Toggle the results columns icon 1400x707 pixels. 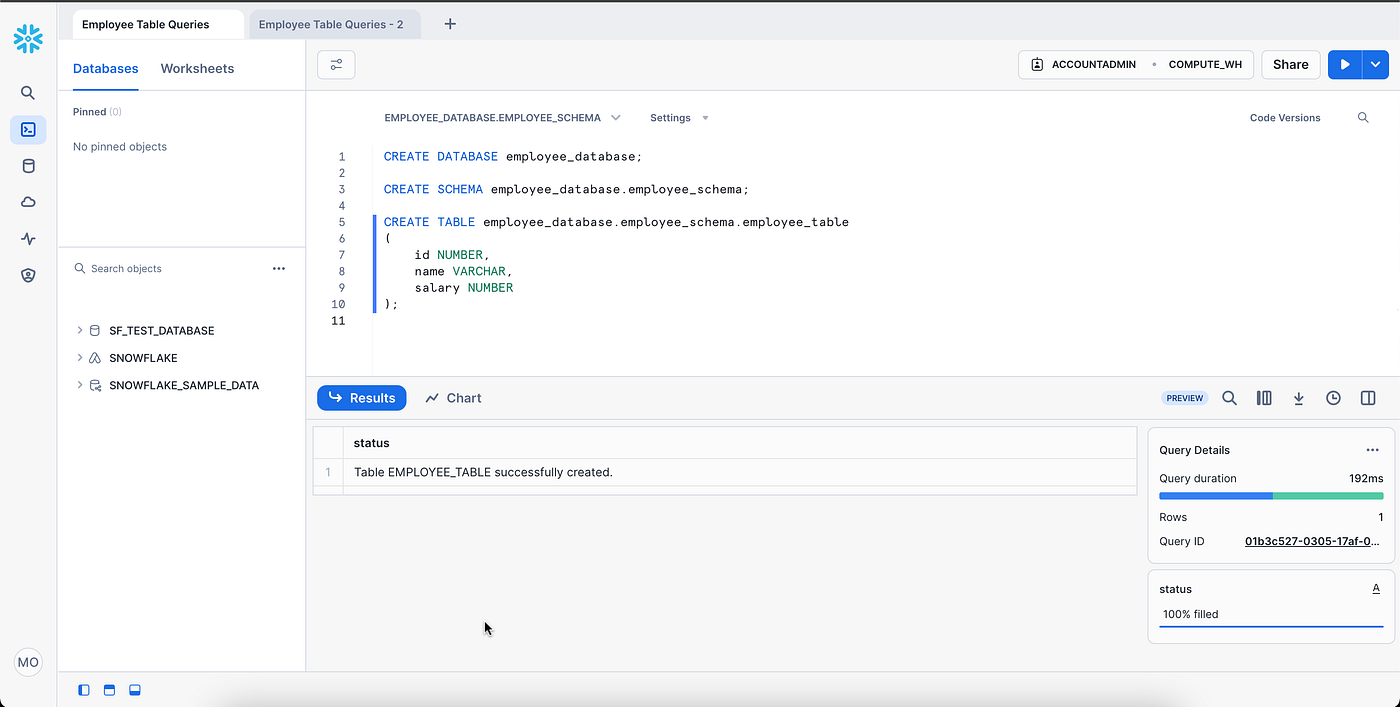(x=1264, y=398)
